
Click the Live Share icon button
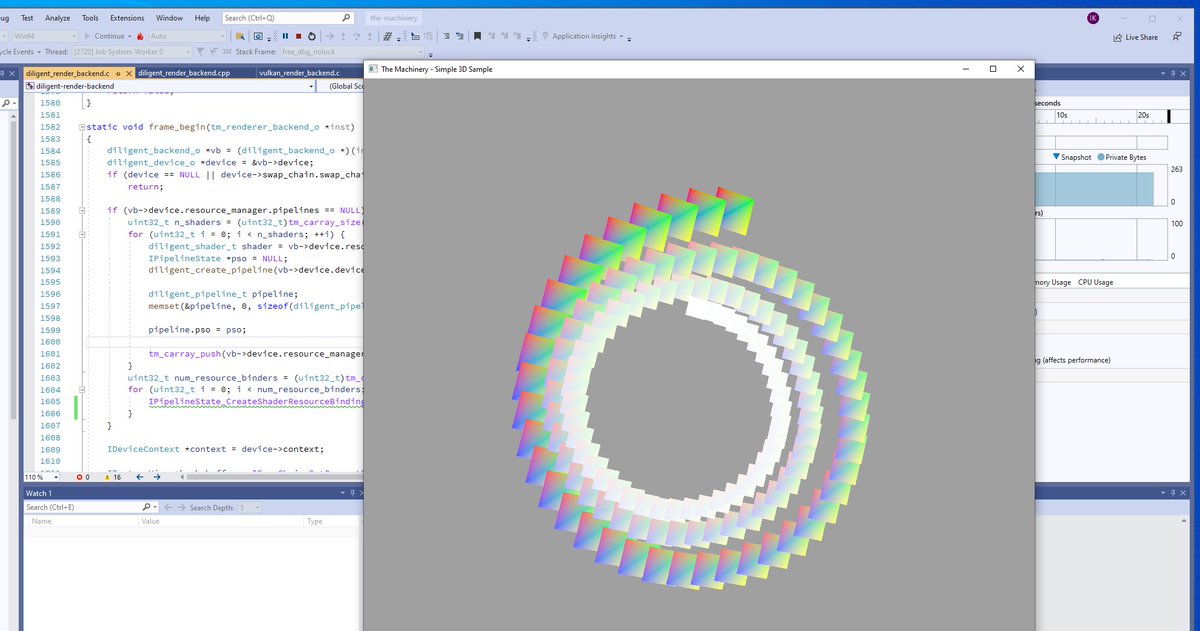(x=1135, y=37)
